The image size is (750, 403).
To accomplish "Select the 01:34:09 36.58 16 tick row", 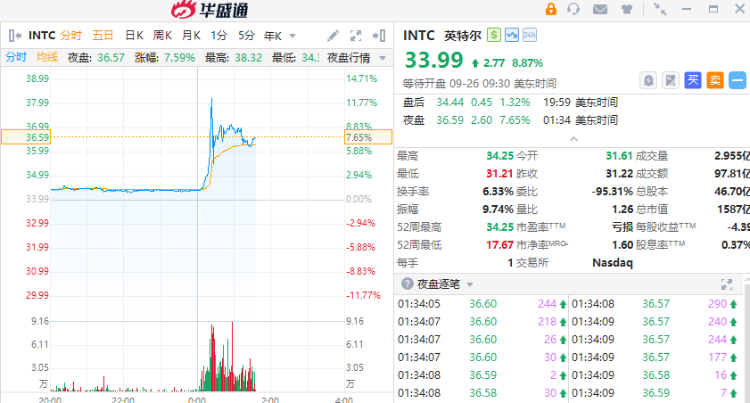I will pyautogui.click(x=655, y=375).
